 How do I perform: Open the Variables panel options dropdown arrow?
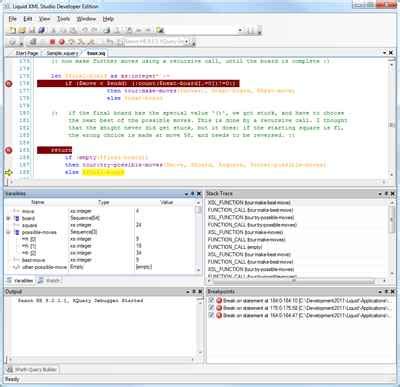coord(186,194)
